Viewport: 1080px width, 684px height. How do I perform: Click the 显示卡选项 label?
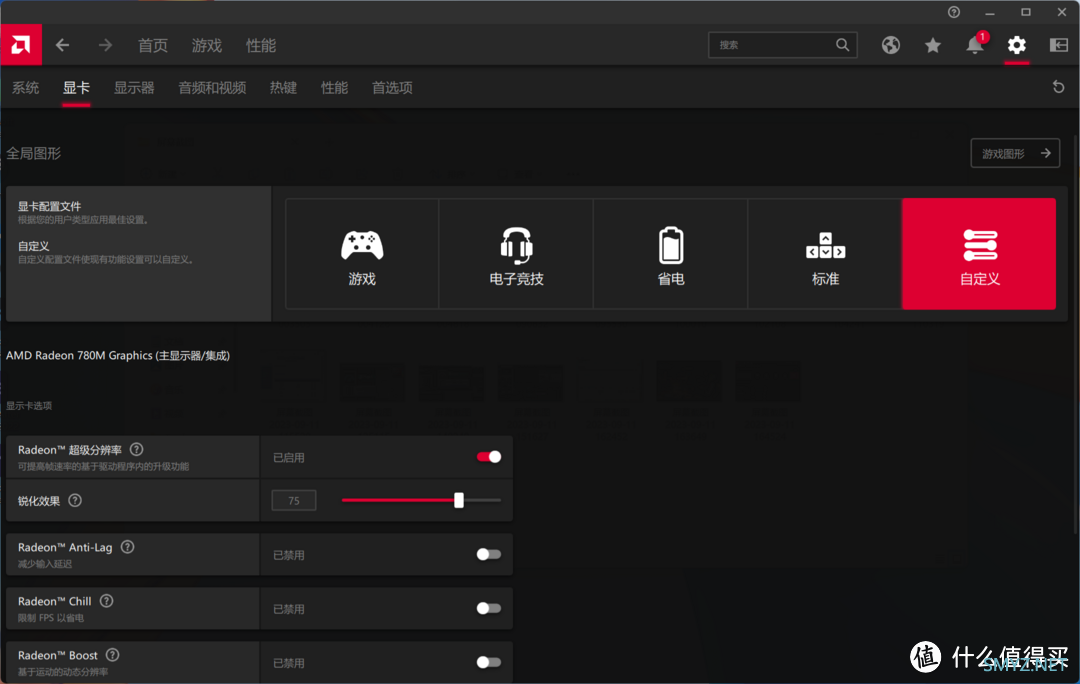(x=29, y=406)
